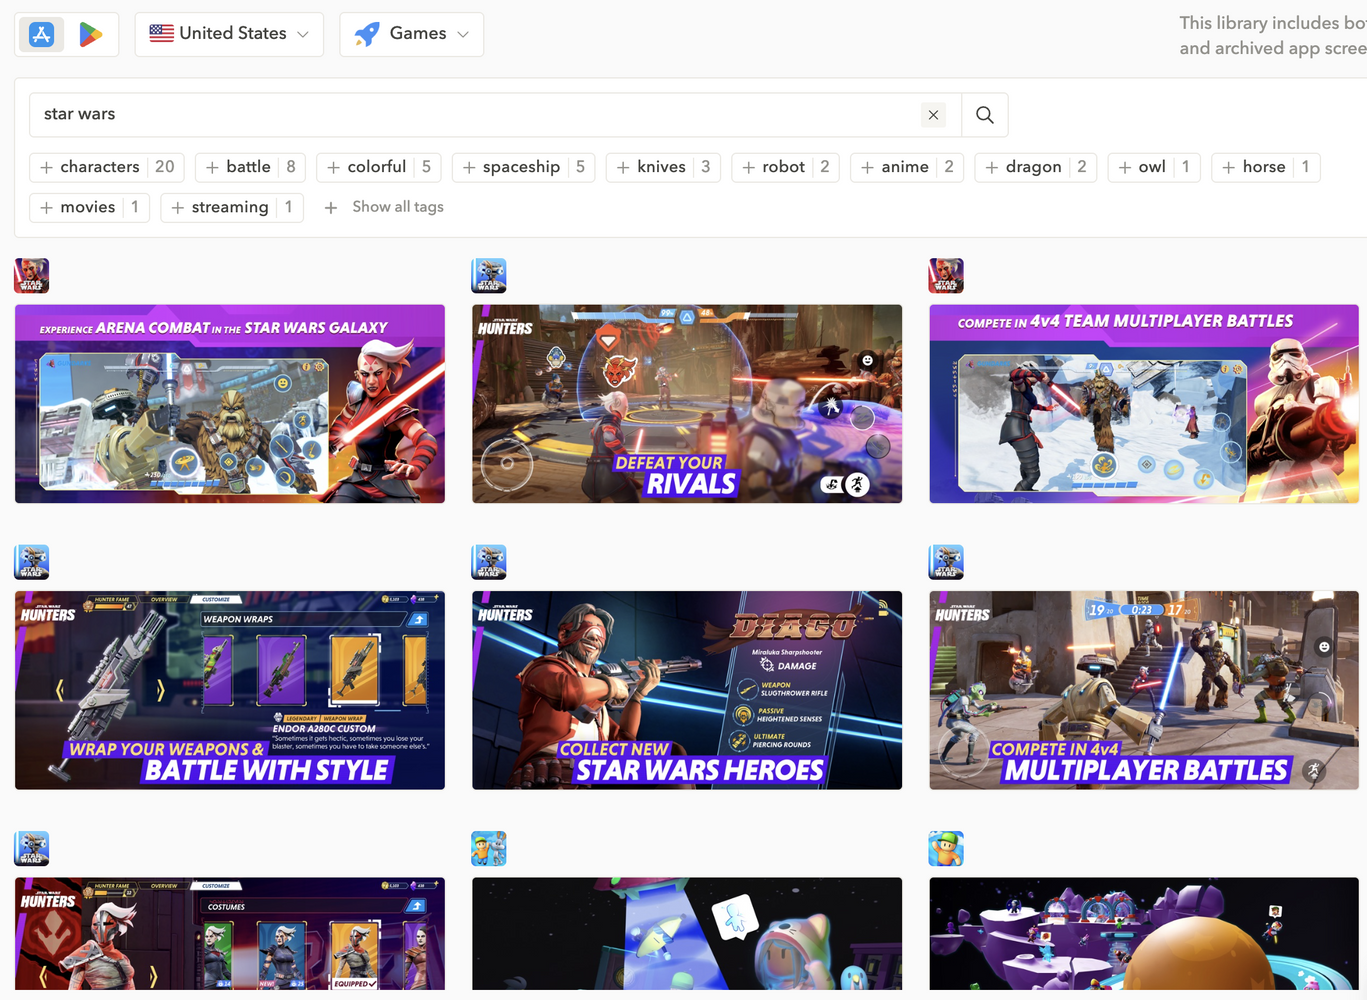Clear the search text with the X button
This screenshot has width=1367, height=1000.
933,115
